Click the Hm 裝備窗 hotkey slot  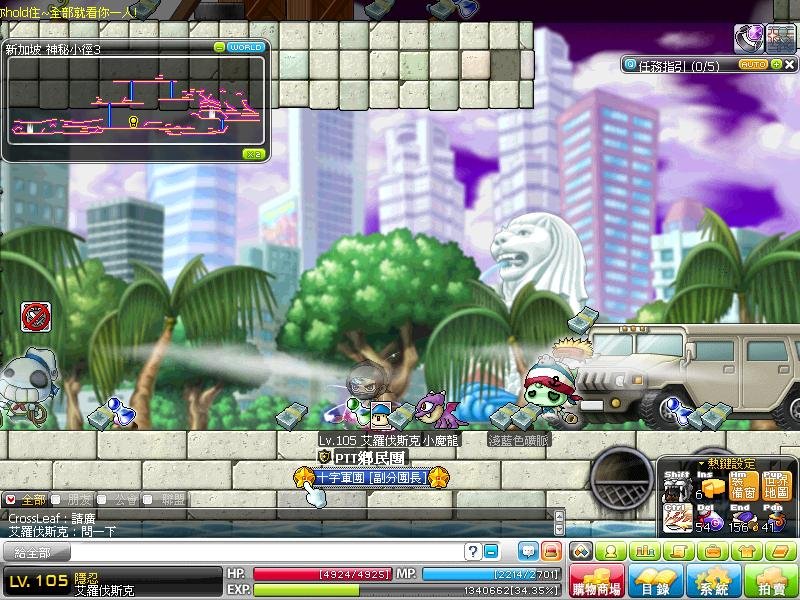(x=743, y=487)
